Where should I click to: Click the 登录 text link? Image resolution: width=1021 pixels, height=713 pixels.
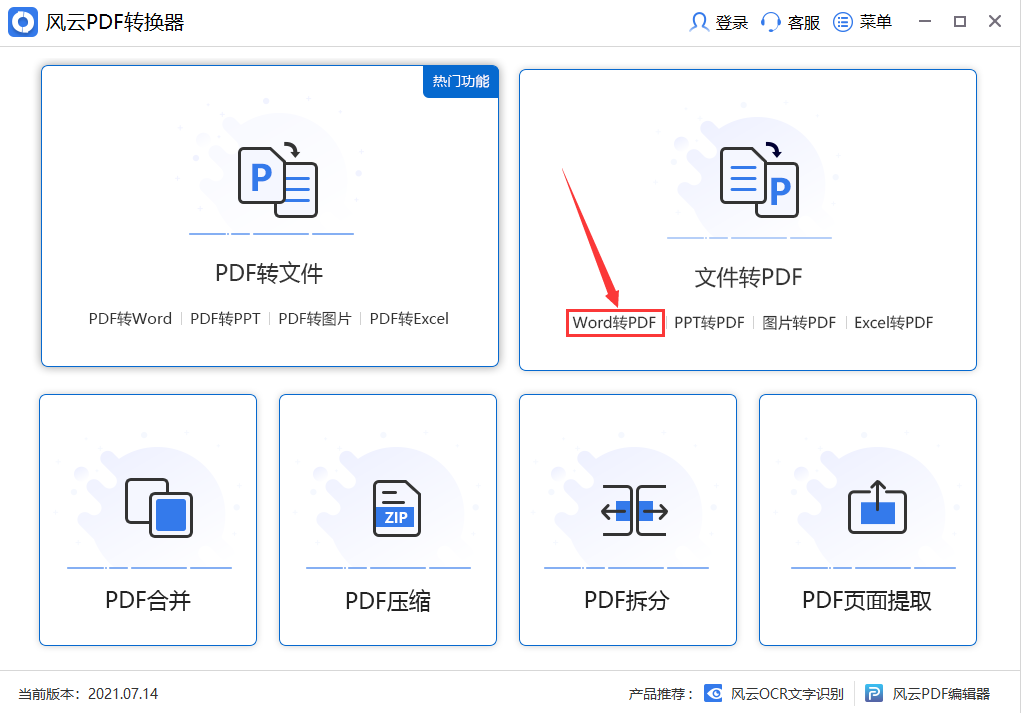coord(731,23)
